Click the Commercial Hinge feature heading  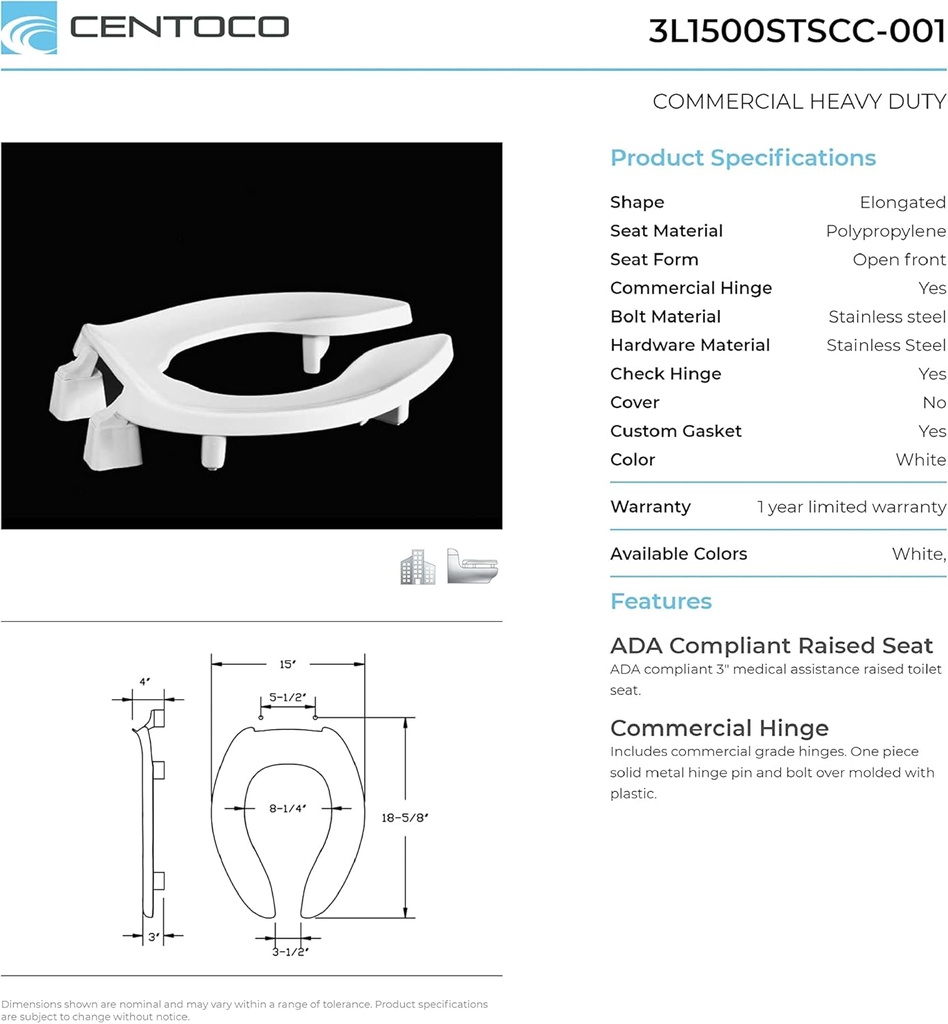pyautogui.click(x=719, y=728)
